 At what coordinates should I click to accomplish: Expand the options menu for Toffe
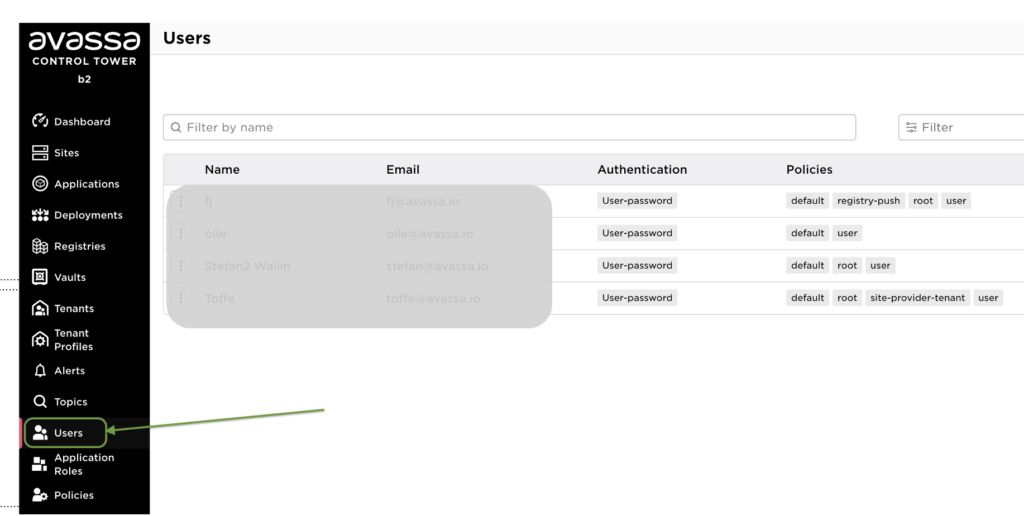[x=181, y=298]
